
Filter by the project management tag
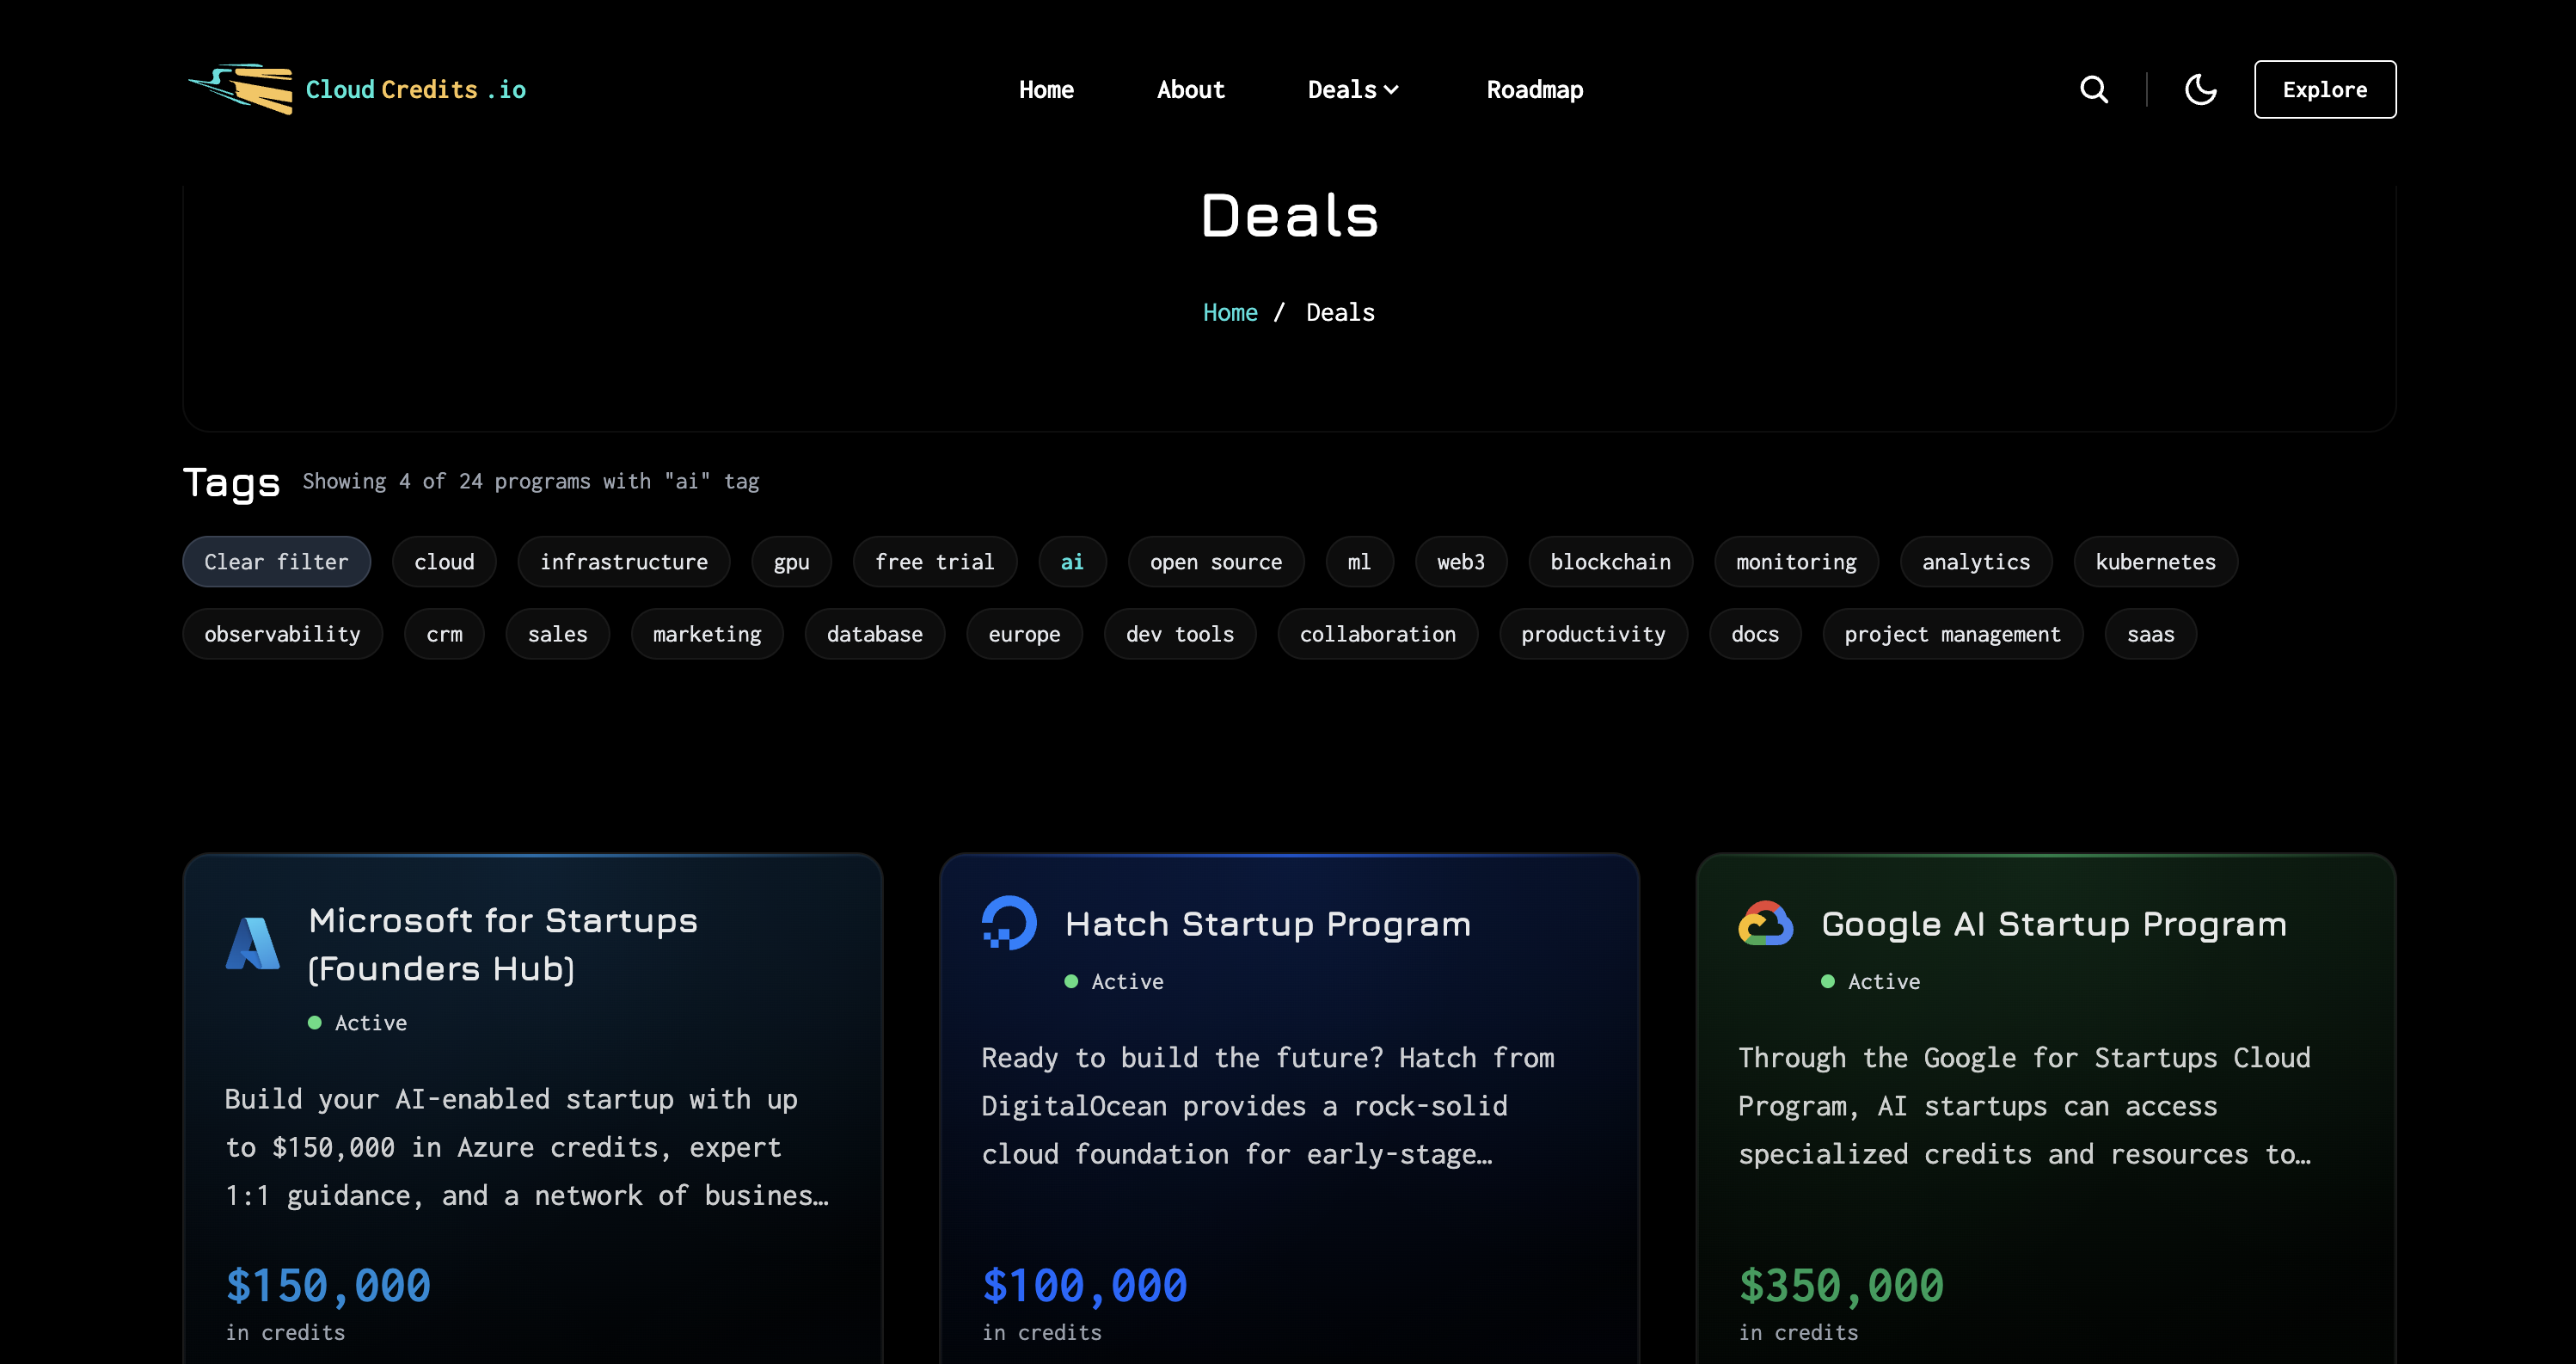point(1952,634)
